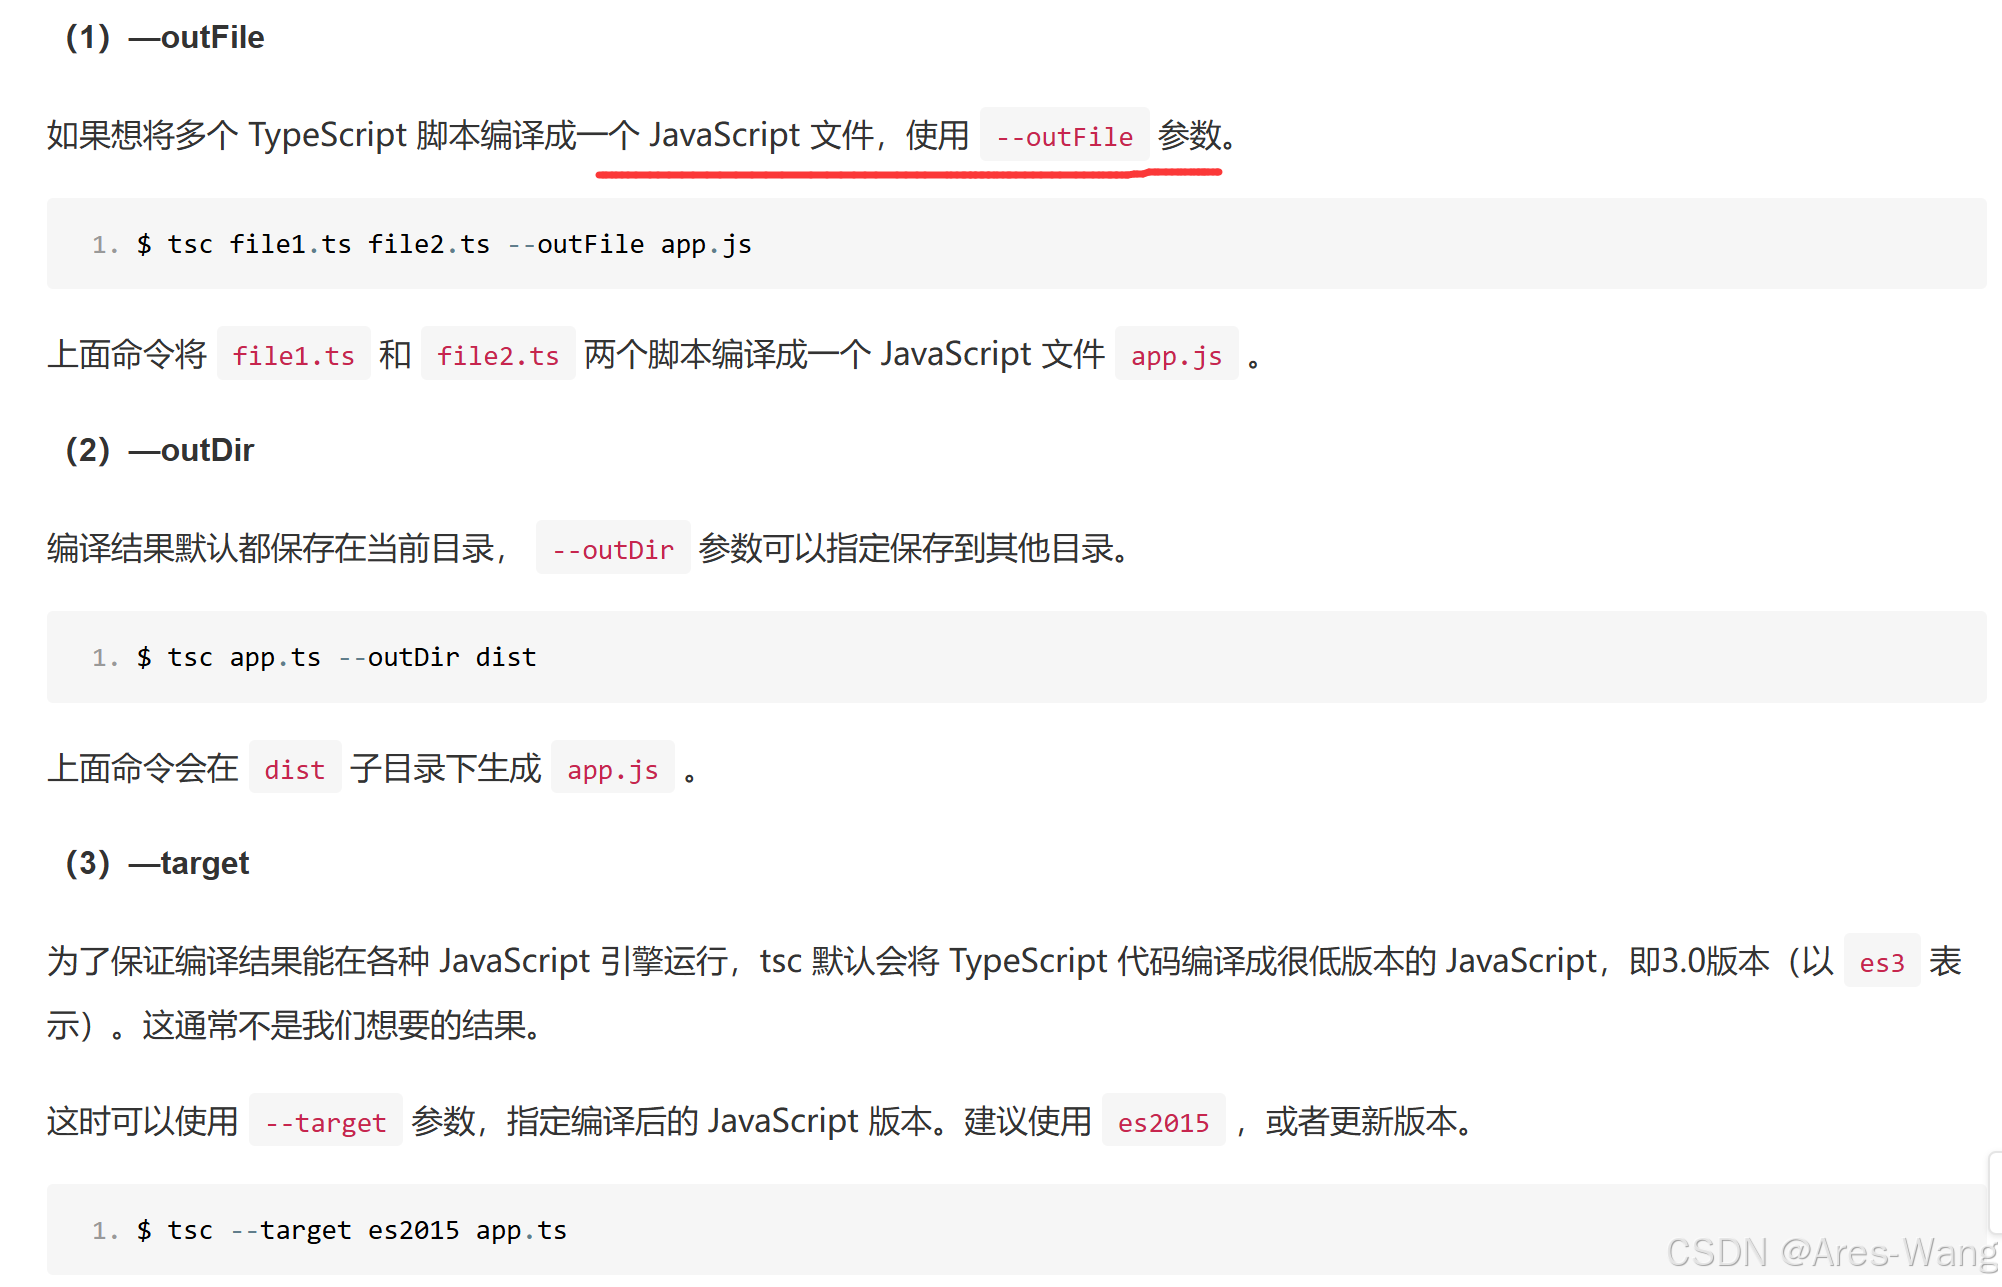The height and width of the screenshot is (1287, 2002).
Task: Click the word JavaScript in first paragraph
Action: (727, 134)
